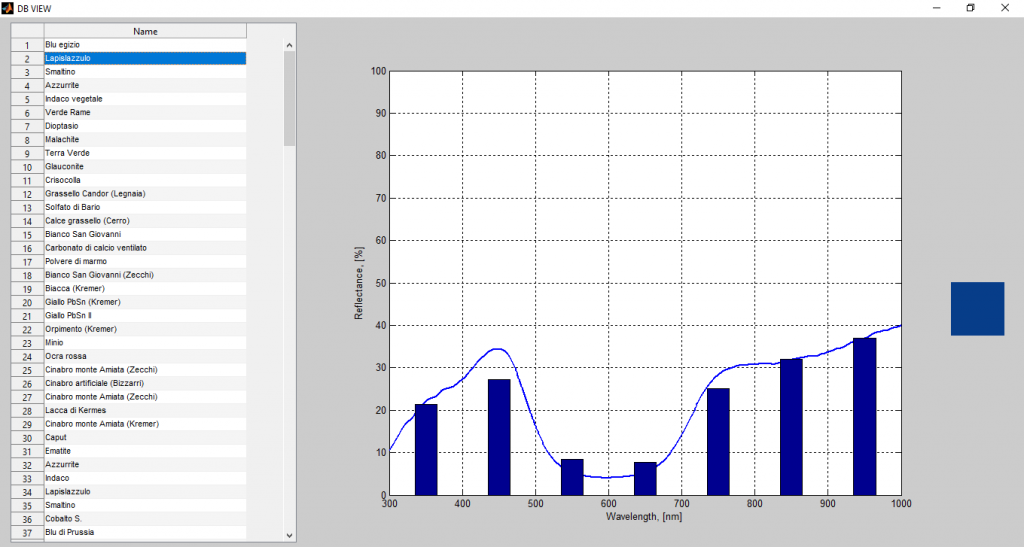The height and width of the screenshot is (547, 1024).
Task: Select Lapislazzulo in row 2
Action: (x=145, y=58)
